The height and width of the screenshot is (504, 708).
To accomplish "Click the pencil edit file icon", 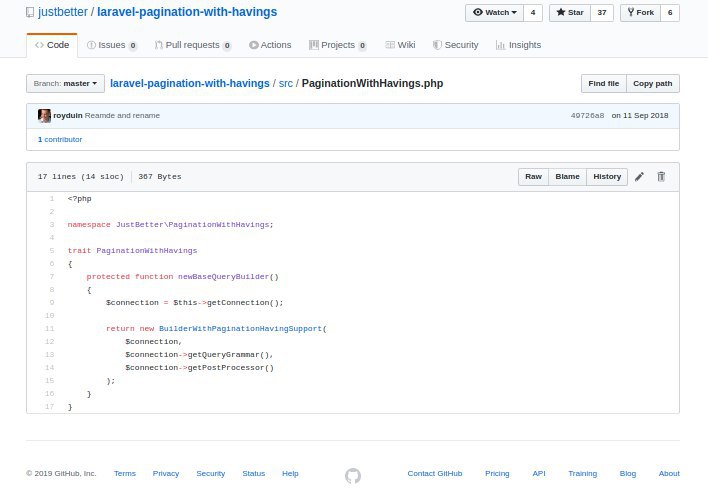I will click(x=639, y=177).
